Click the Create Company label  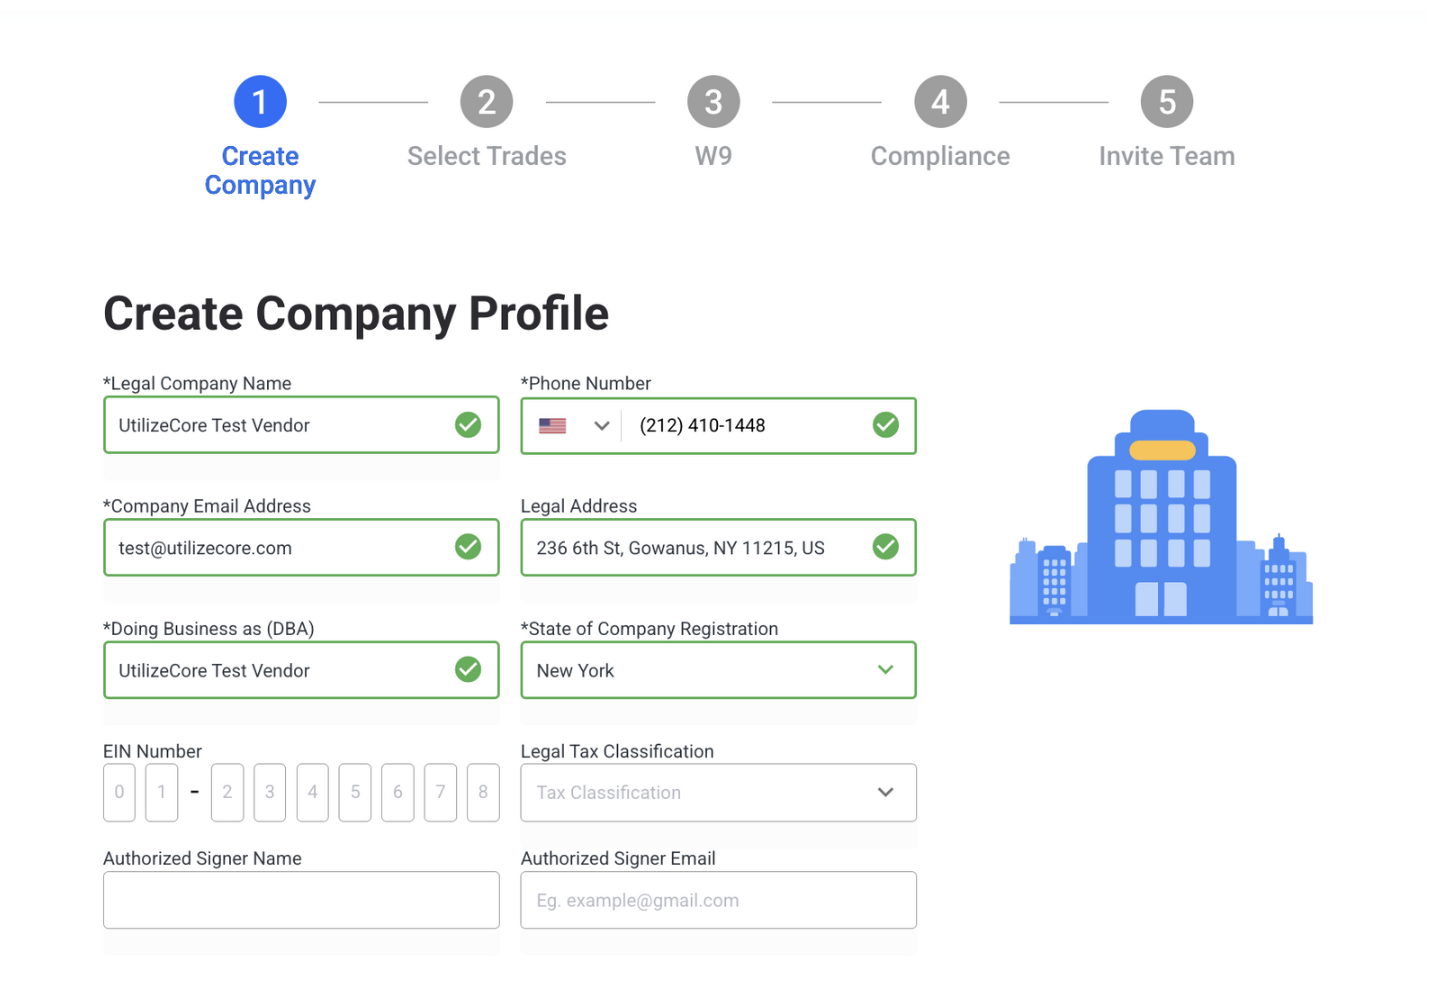tap(260, 170)
